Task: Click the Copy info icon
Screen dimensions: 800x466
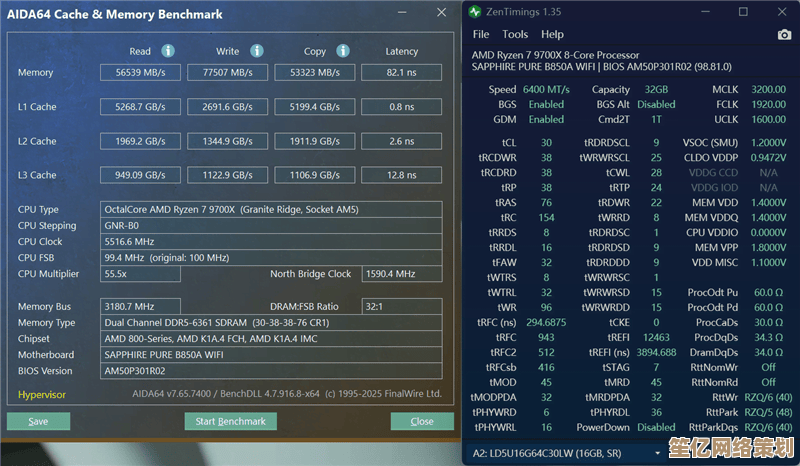Action: click(x=341, y=51)
